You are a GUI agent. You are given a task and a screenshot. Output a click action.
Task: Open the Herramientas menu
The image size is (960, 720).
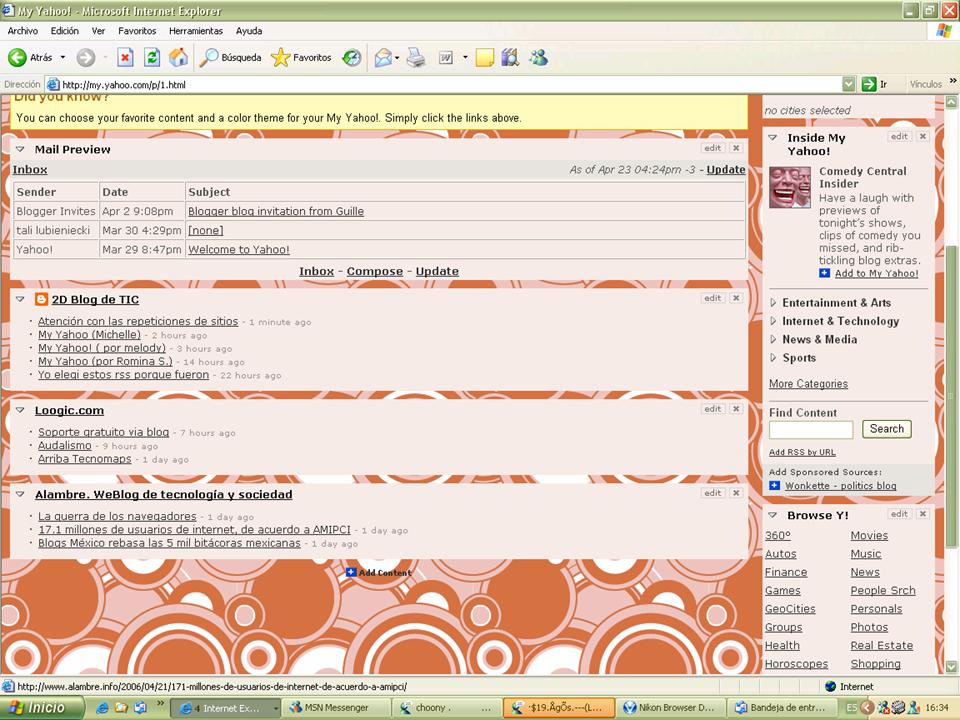[x=196, y=31]
